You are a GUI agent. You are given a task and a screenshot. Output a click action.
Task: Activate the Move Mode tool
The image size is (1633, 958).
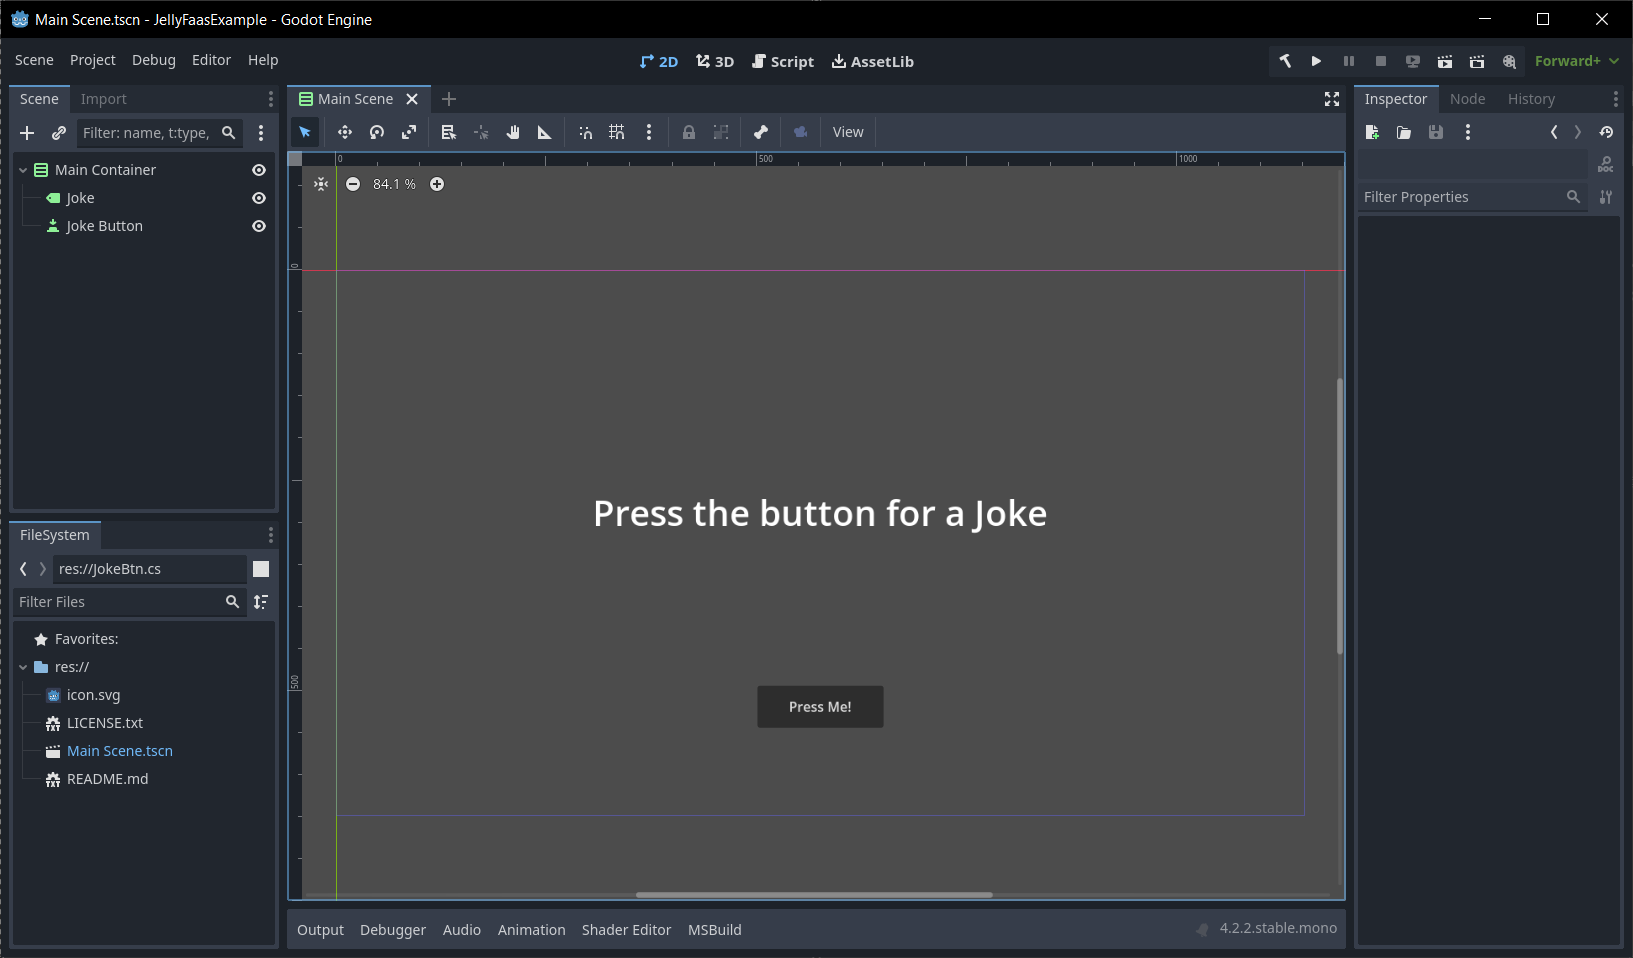point(345,132)
